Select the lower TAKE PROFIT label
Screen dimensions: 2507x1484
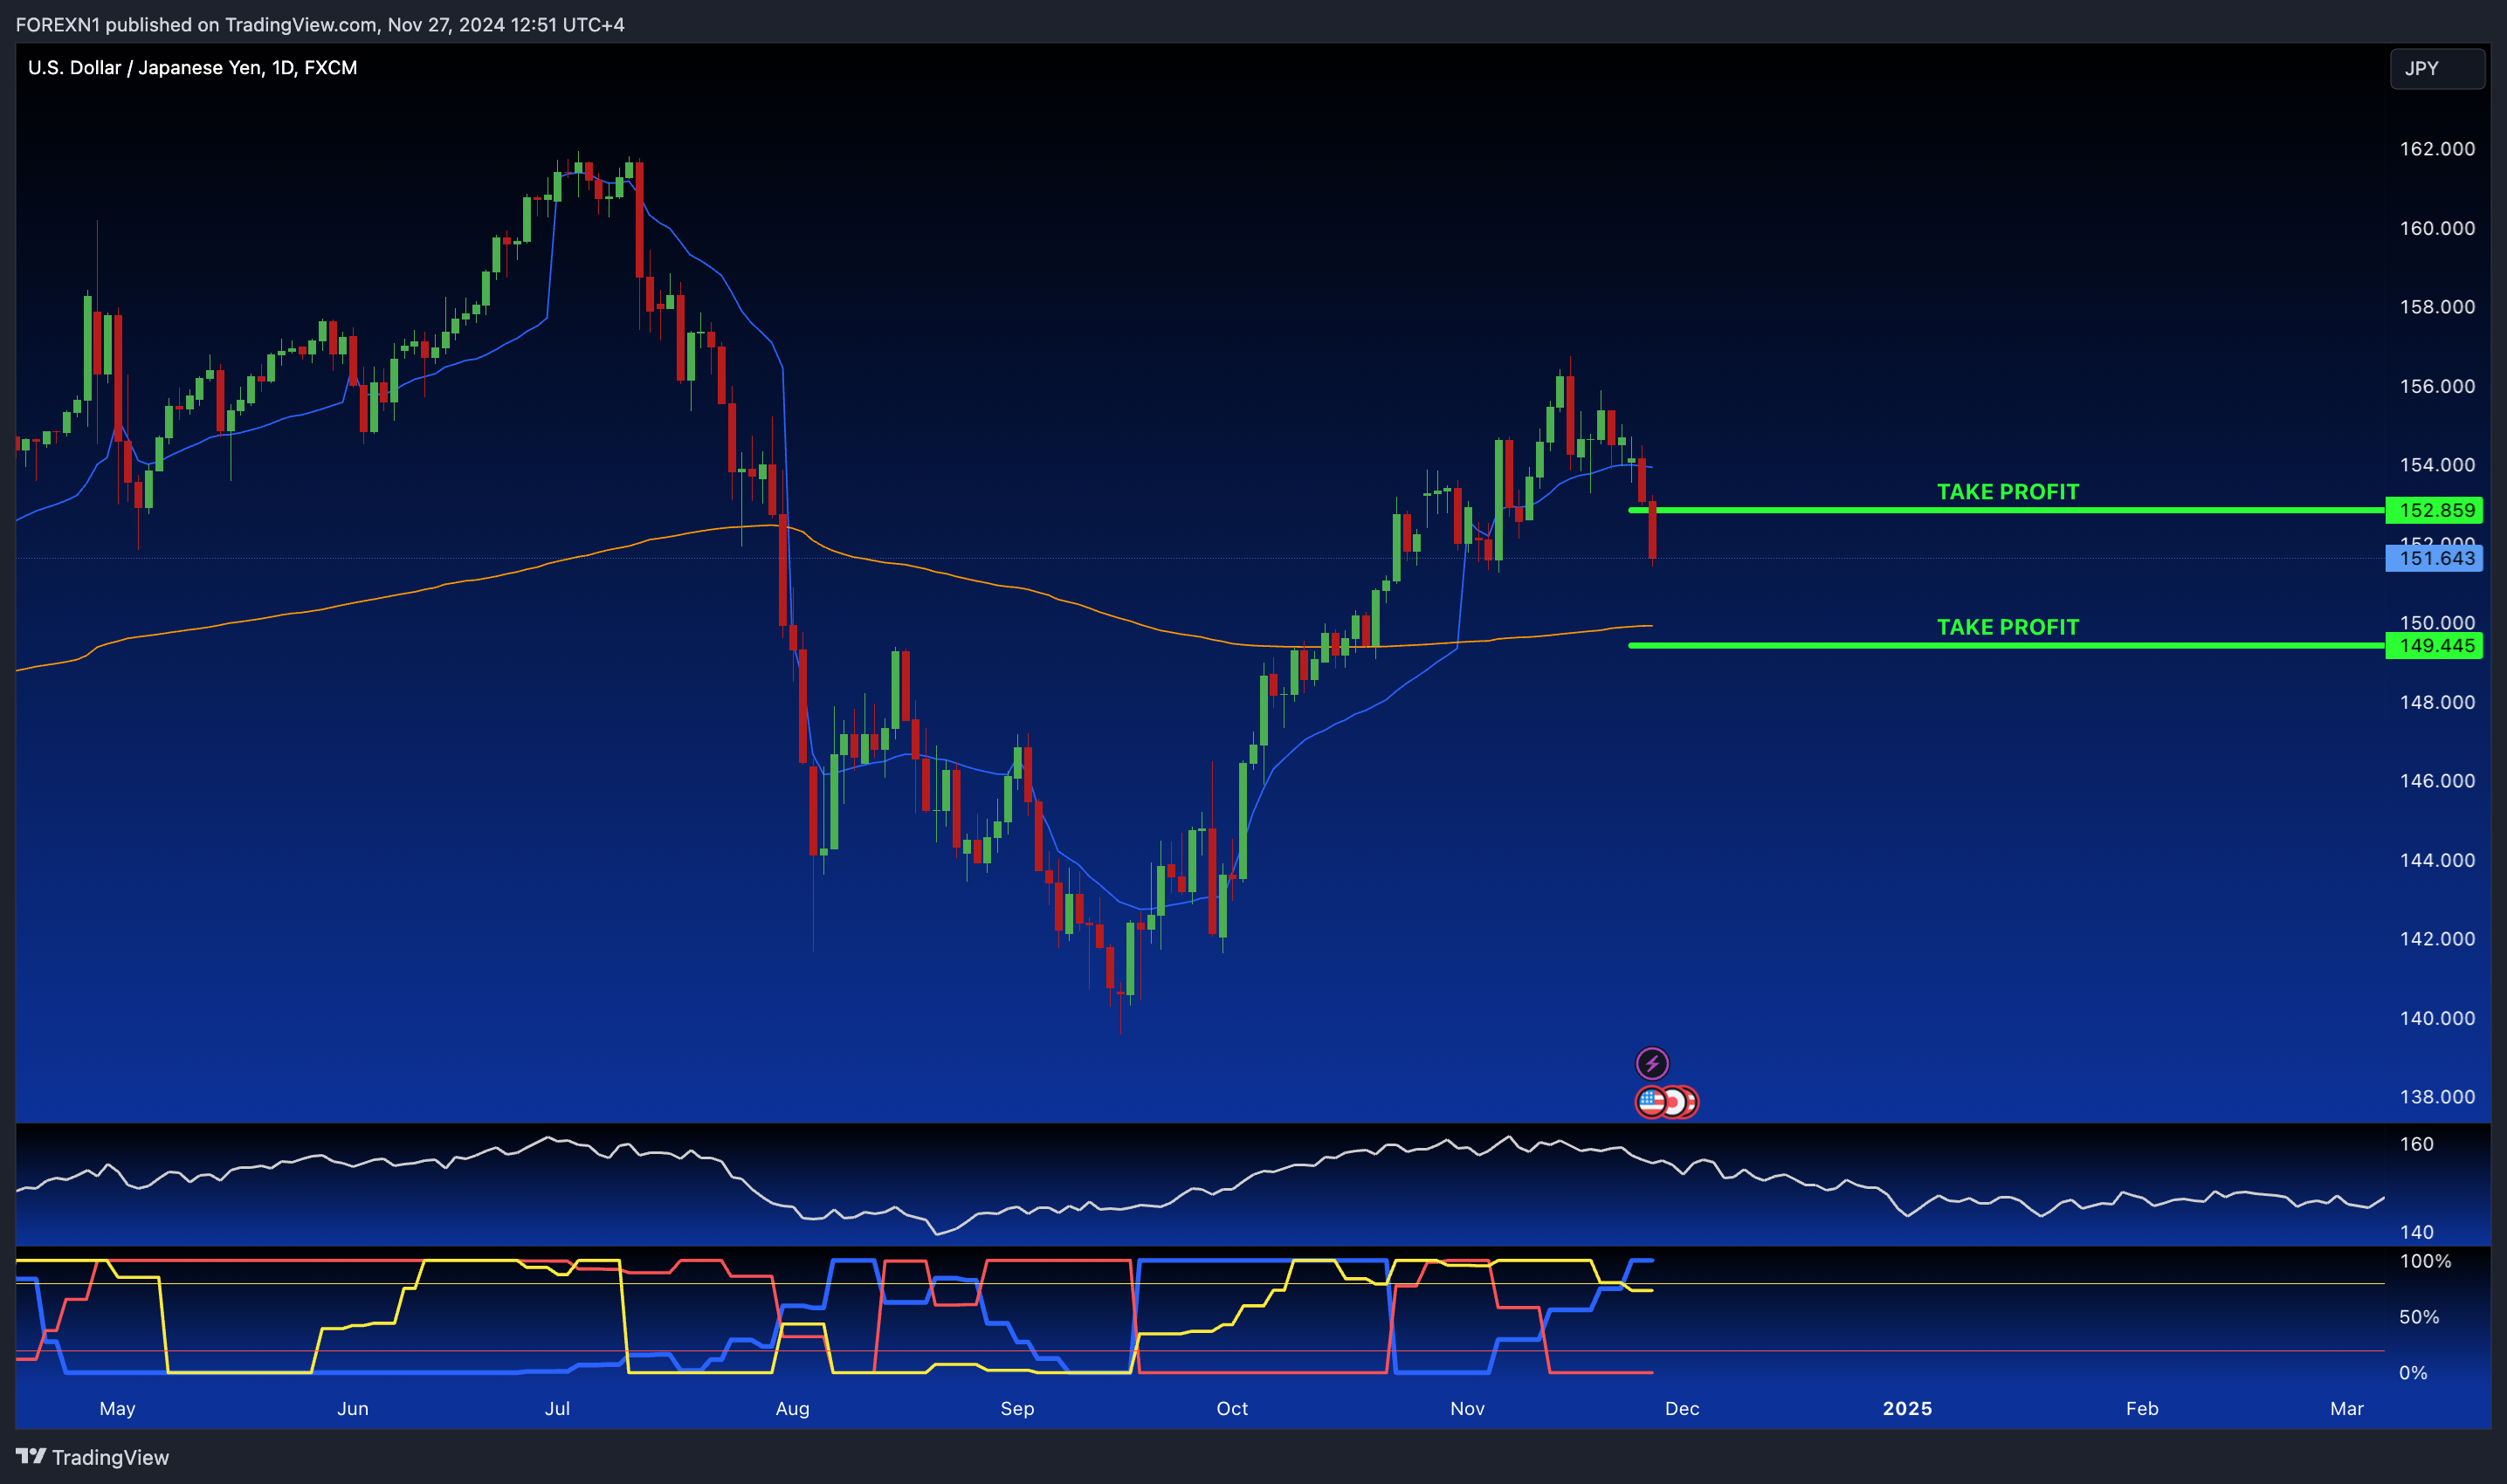pyautogui.click(x=2007, y=627)
